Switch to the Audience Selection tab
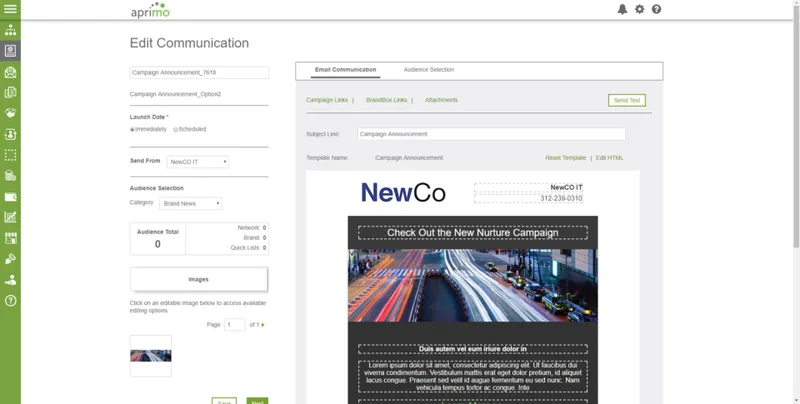This screenshot has width=800, height=404. pyautogui.click(x=429, y=70)
